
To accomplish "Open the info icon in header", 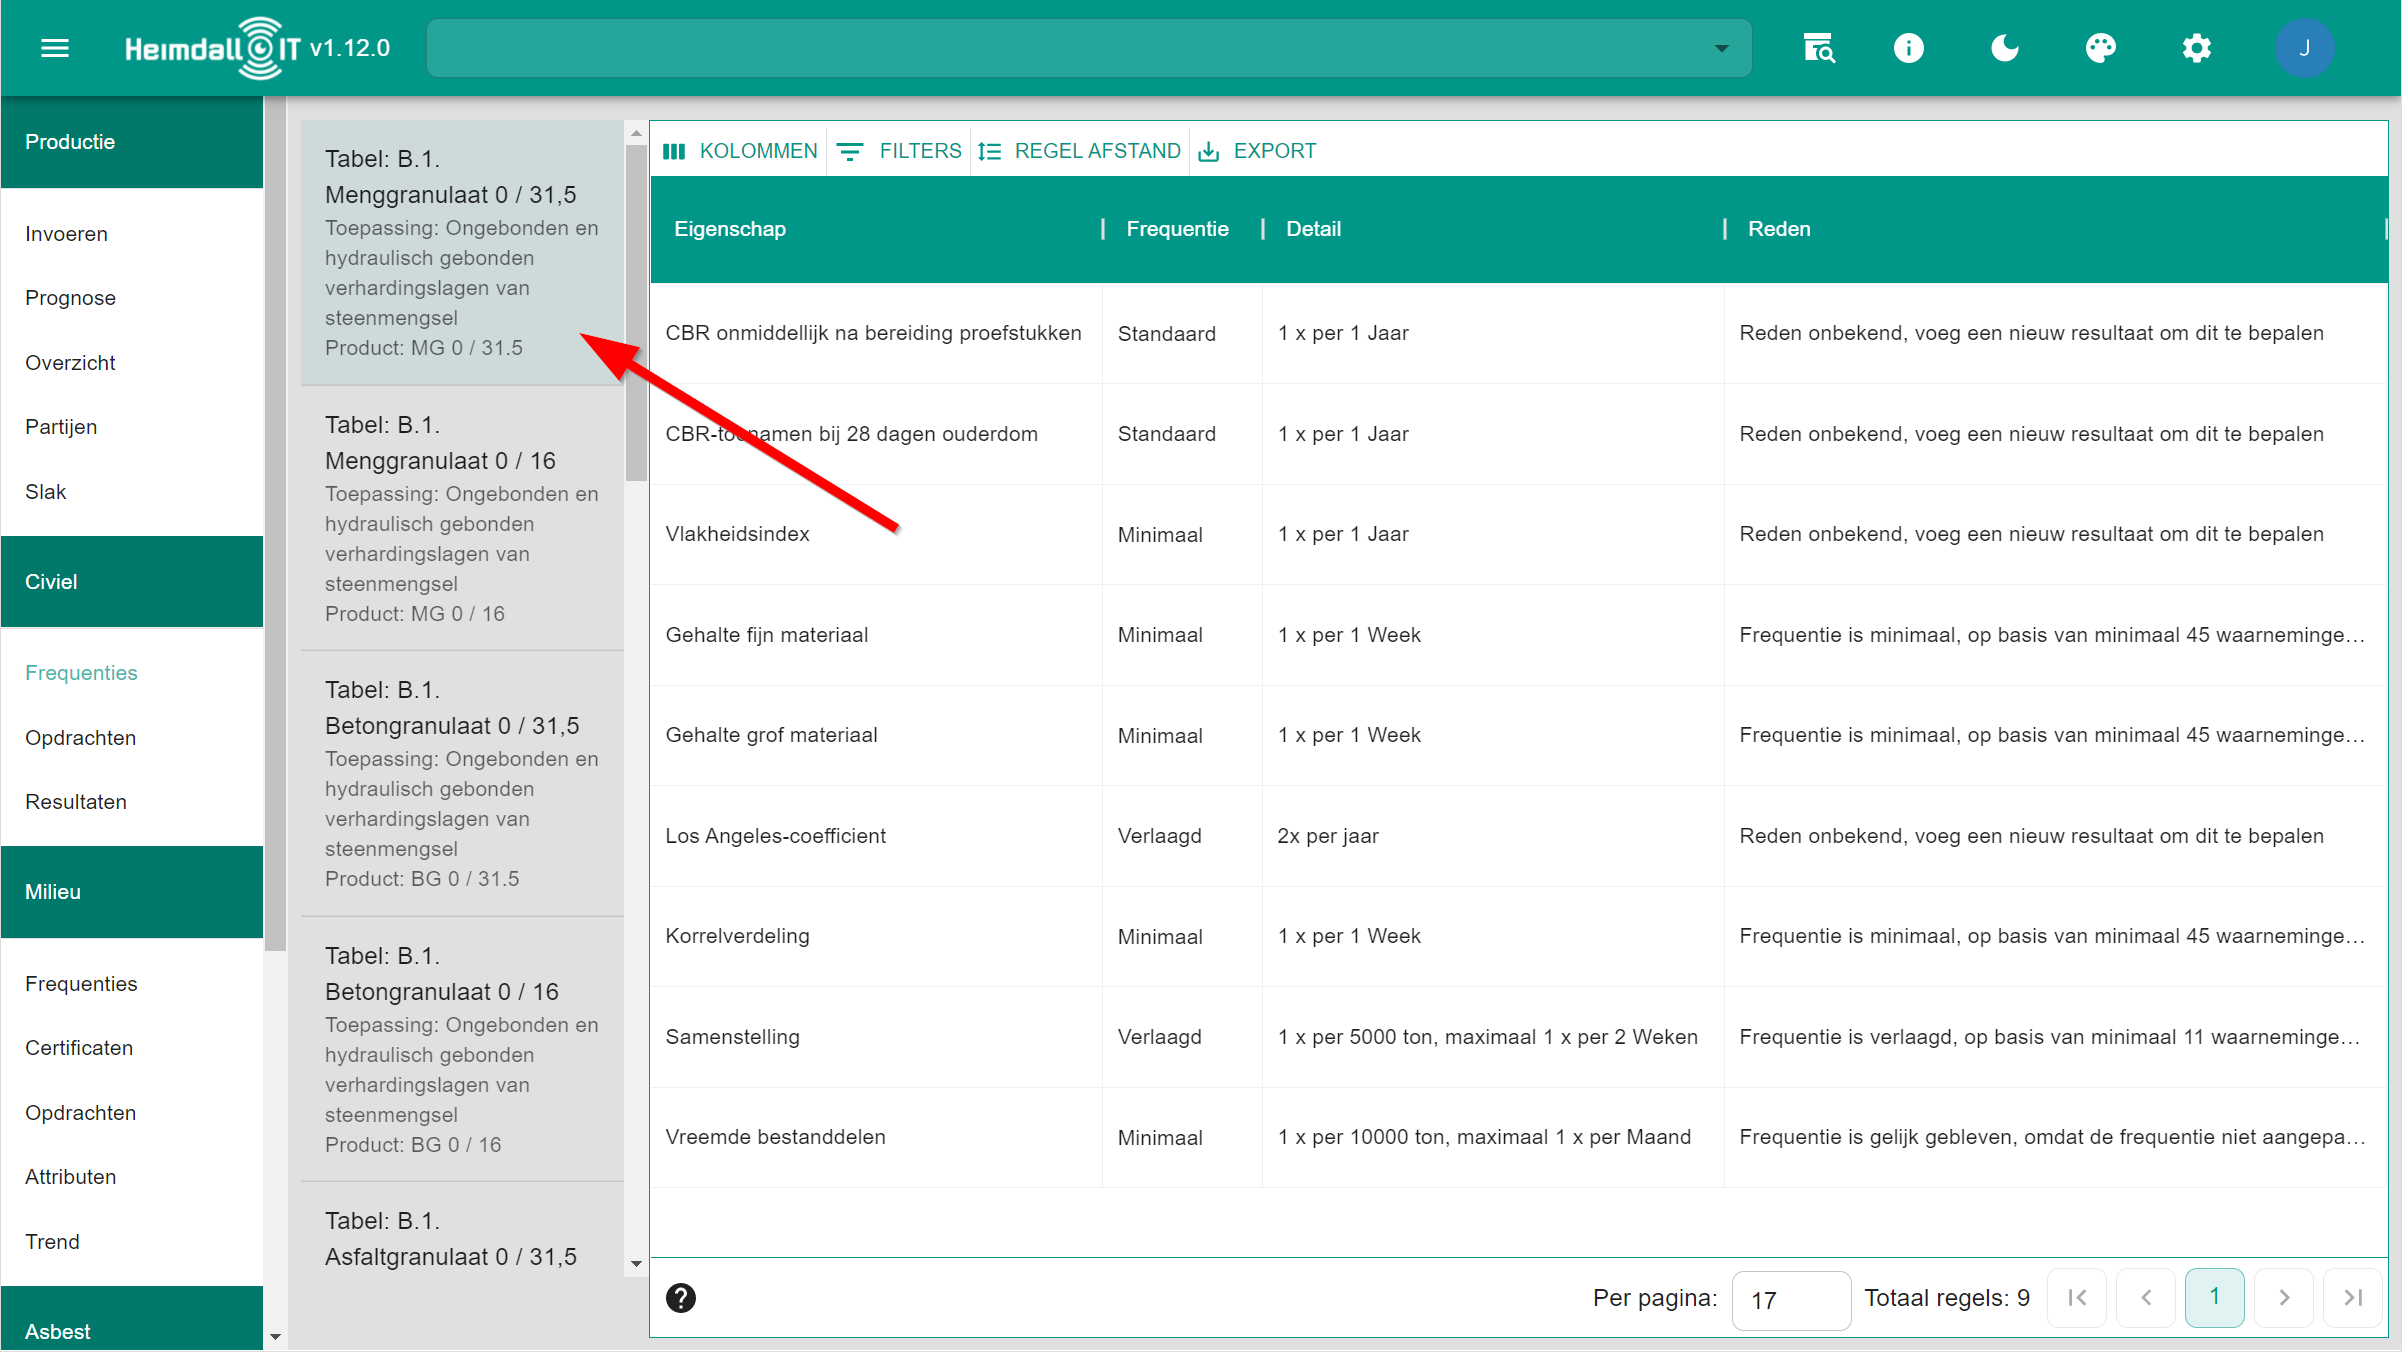I will 1908,48.
